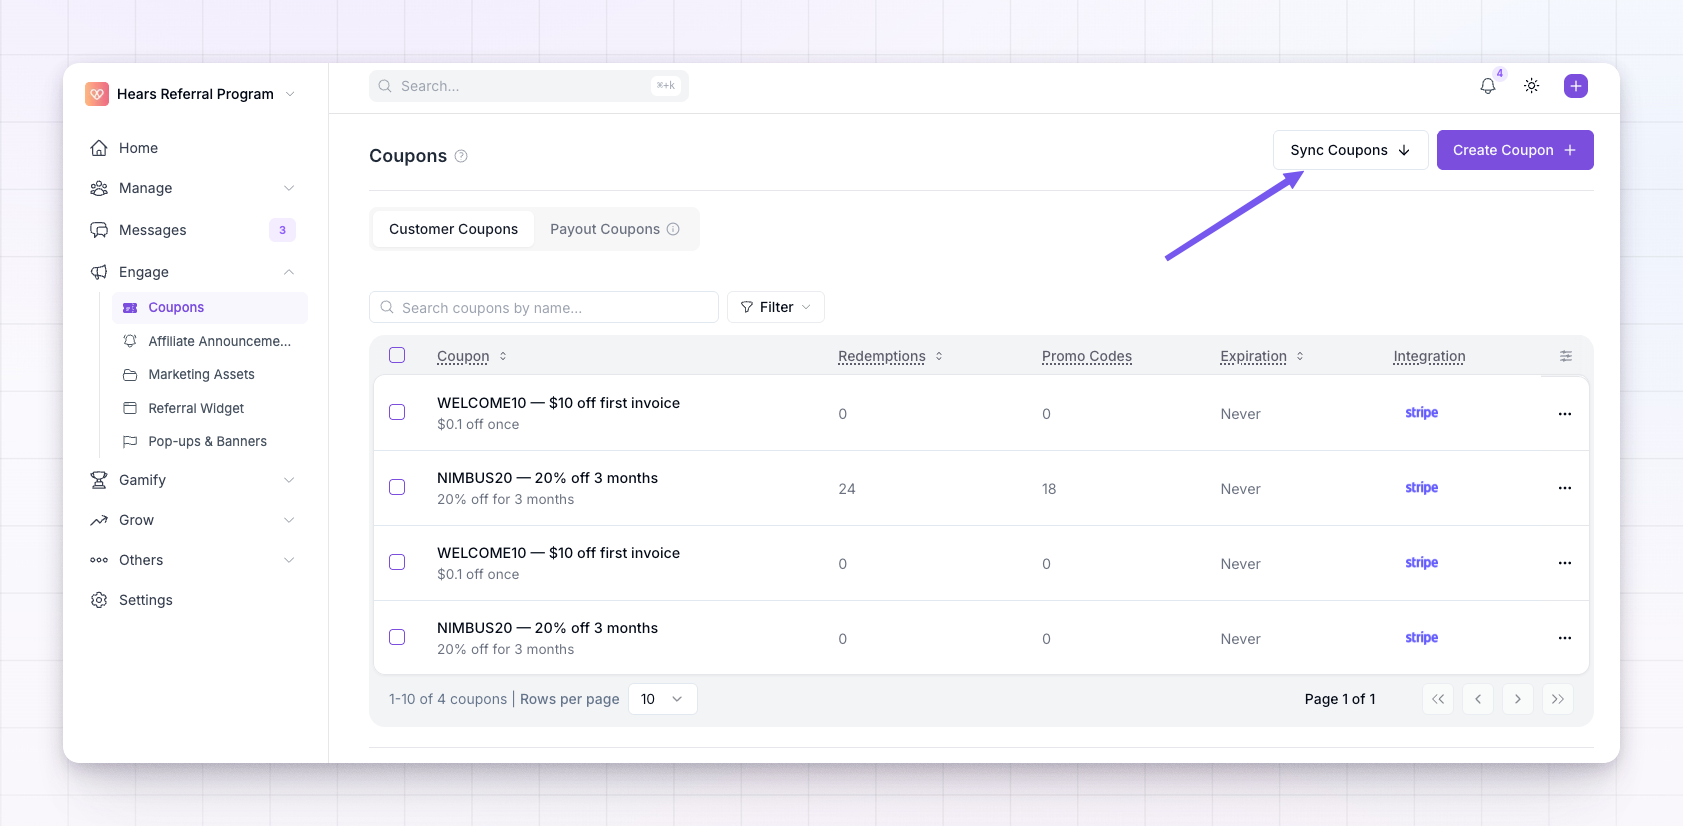Click the Others three-dots icon
Image resolution: width=1683 pixels, height=826 pixels.
point(99,560)
